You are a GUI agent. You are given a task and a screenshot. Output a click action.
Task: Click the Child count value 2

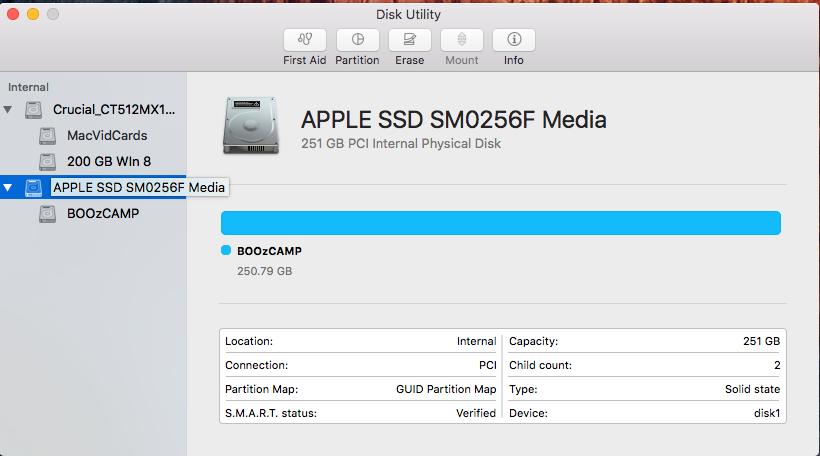click(x=777, y=366)
